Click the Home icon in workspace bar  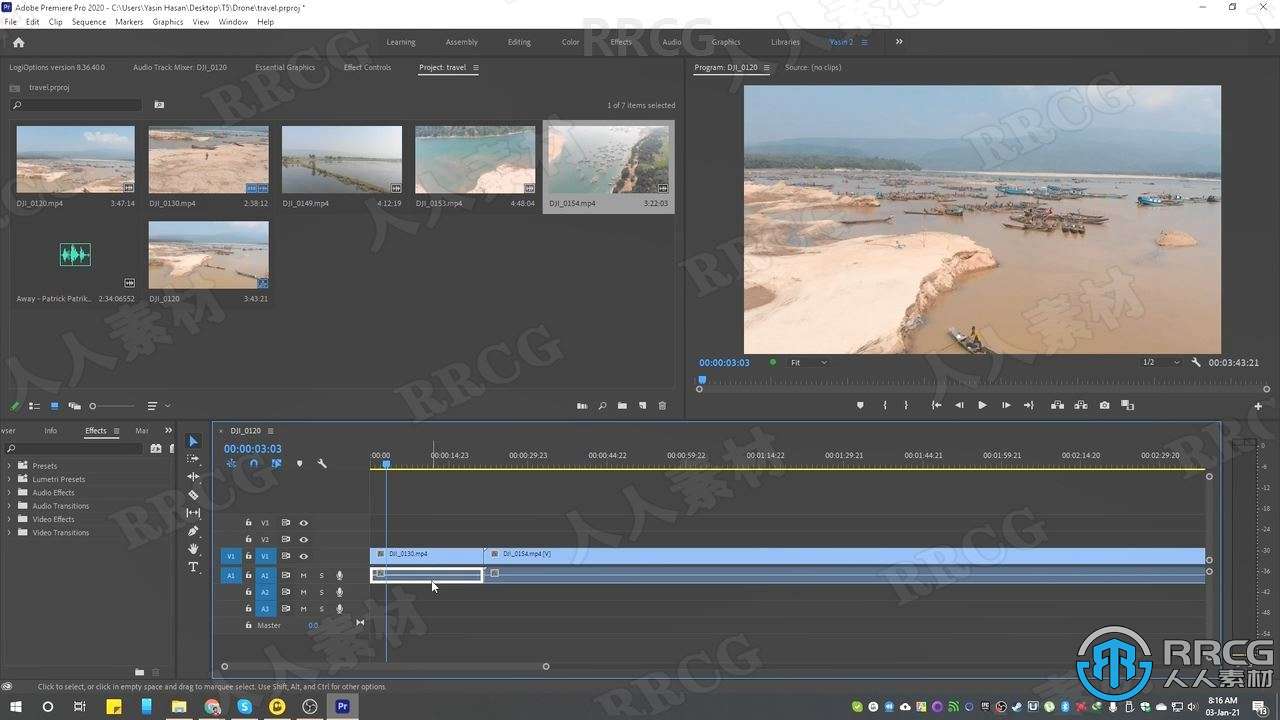(18, 42)
